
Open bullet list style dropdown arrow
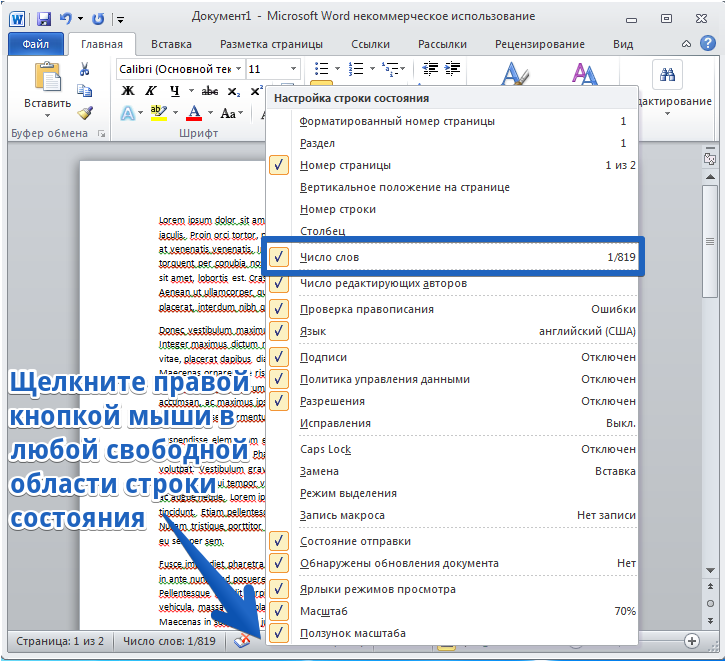(337, 69)
